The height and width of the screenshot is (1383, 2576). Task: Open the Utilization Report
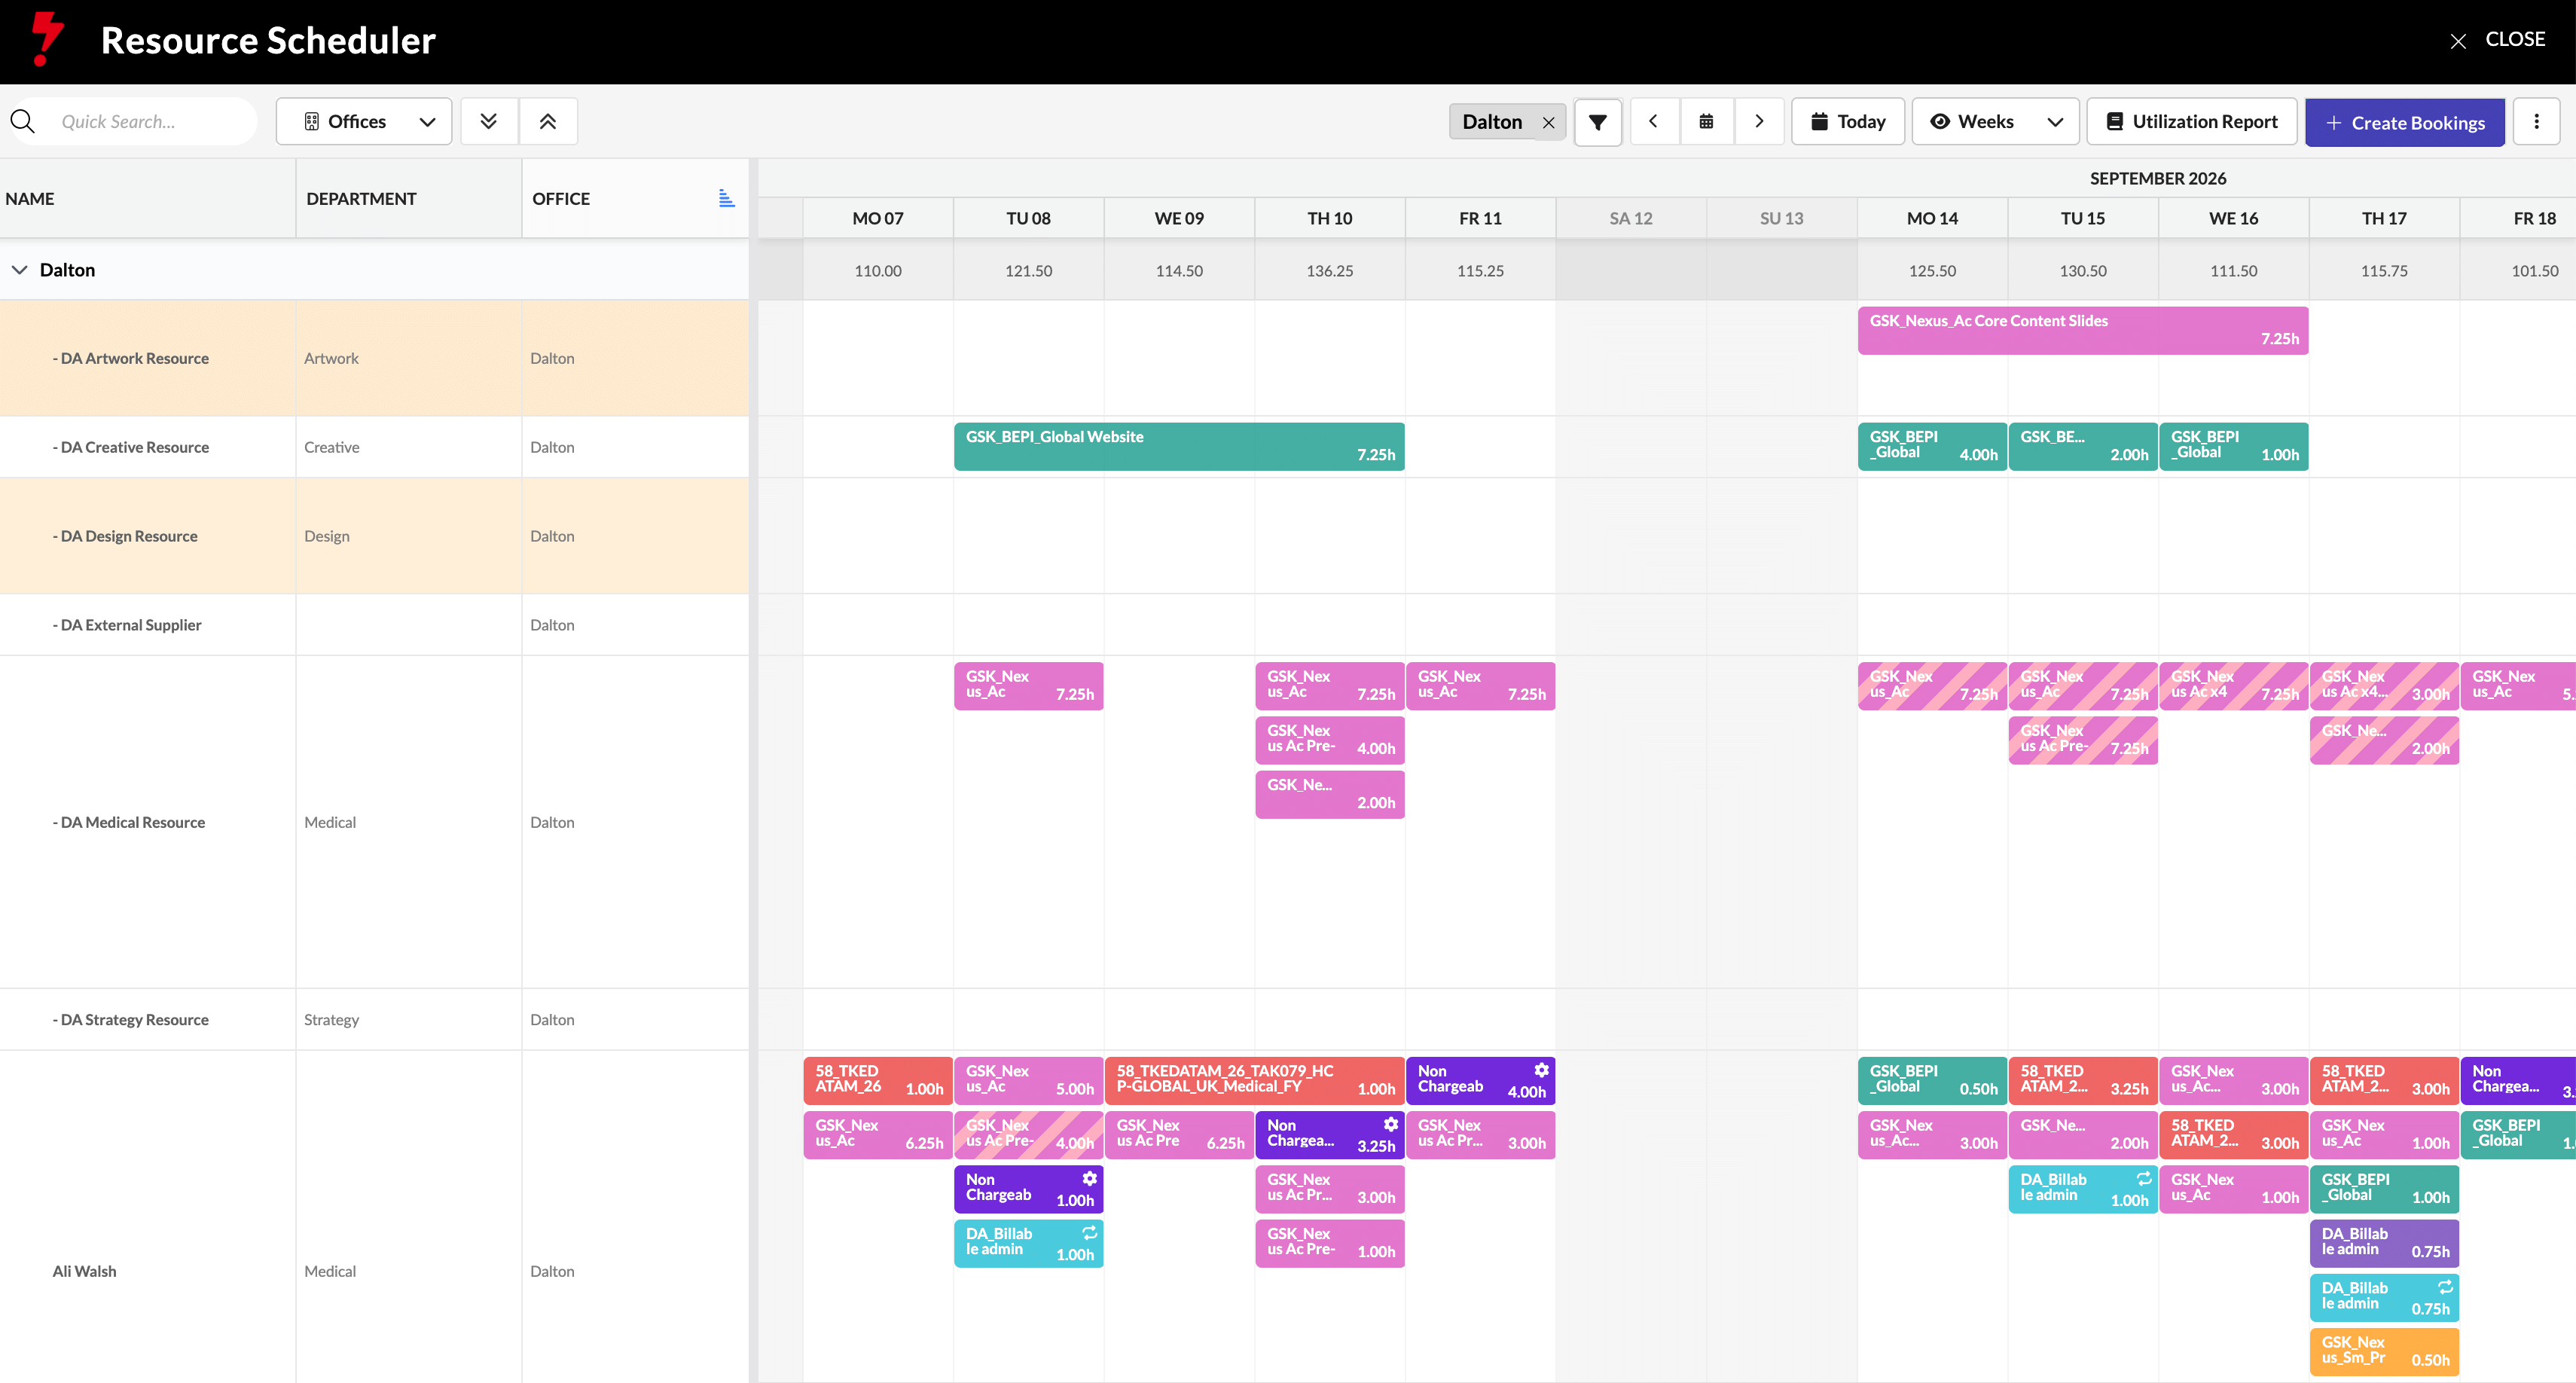coord(2191,122)
